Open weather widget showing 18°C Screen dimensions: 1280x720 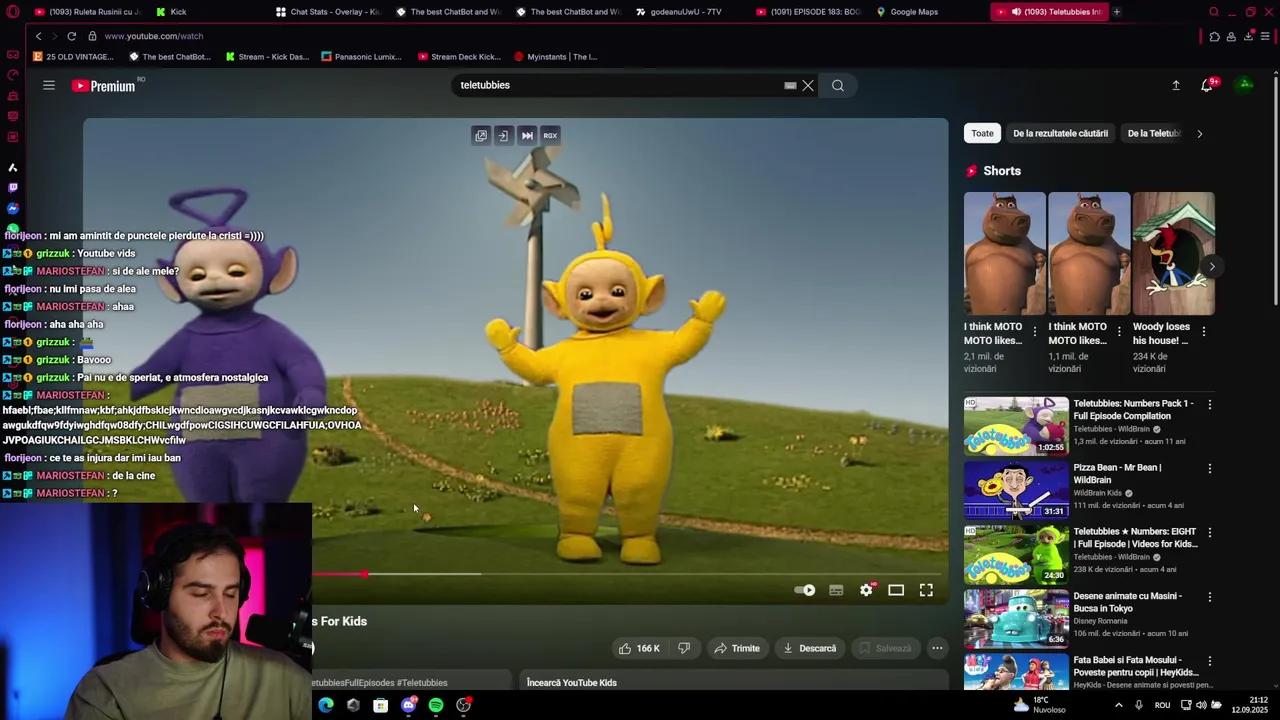[x=1040, y=705]
